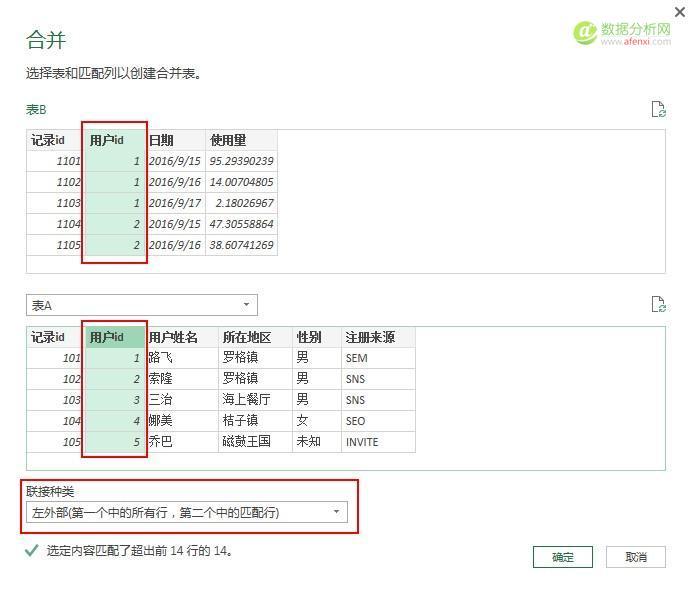
Task: Click cell 103 in 表A 记录id
Action: pyautogui.click(x=55, y=400)
